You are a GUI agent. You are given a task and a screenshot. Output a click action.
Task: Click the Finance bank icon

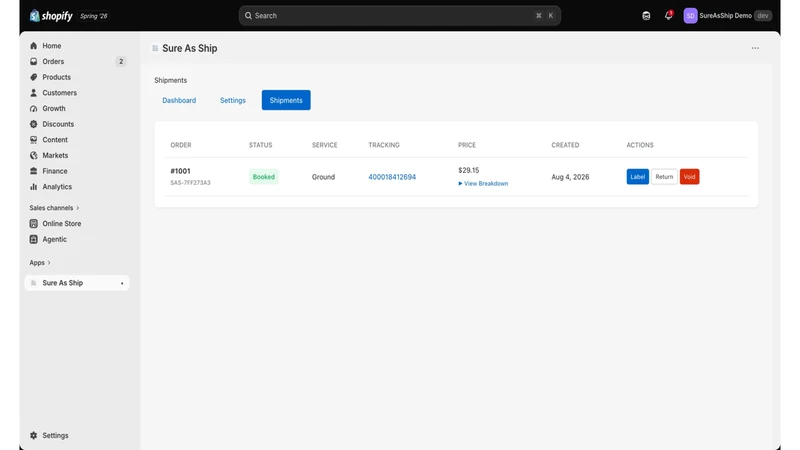34,171
